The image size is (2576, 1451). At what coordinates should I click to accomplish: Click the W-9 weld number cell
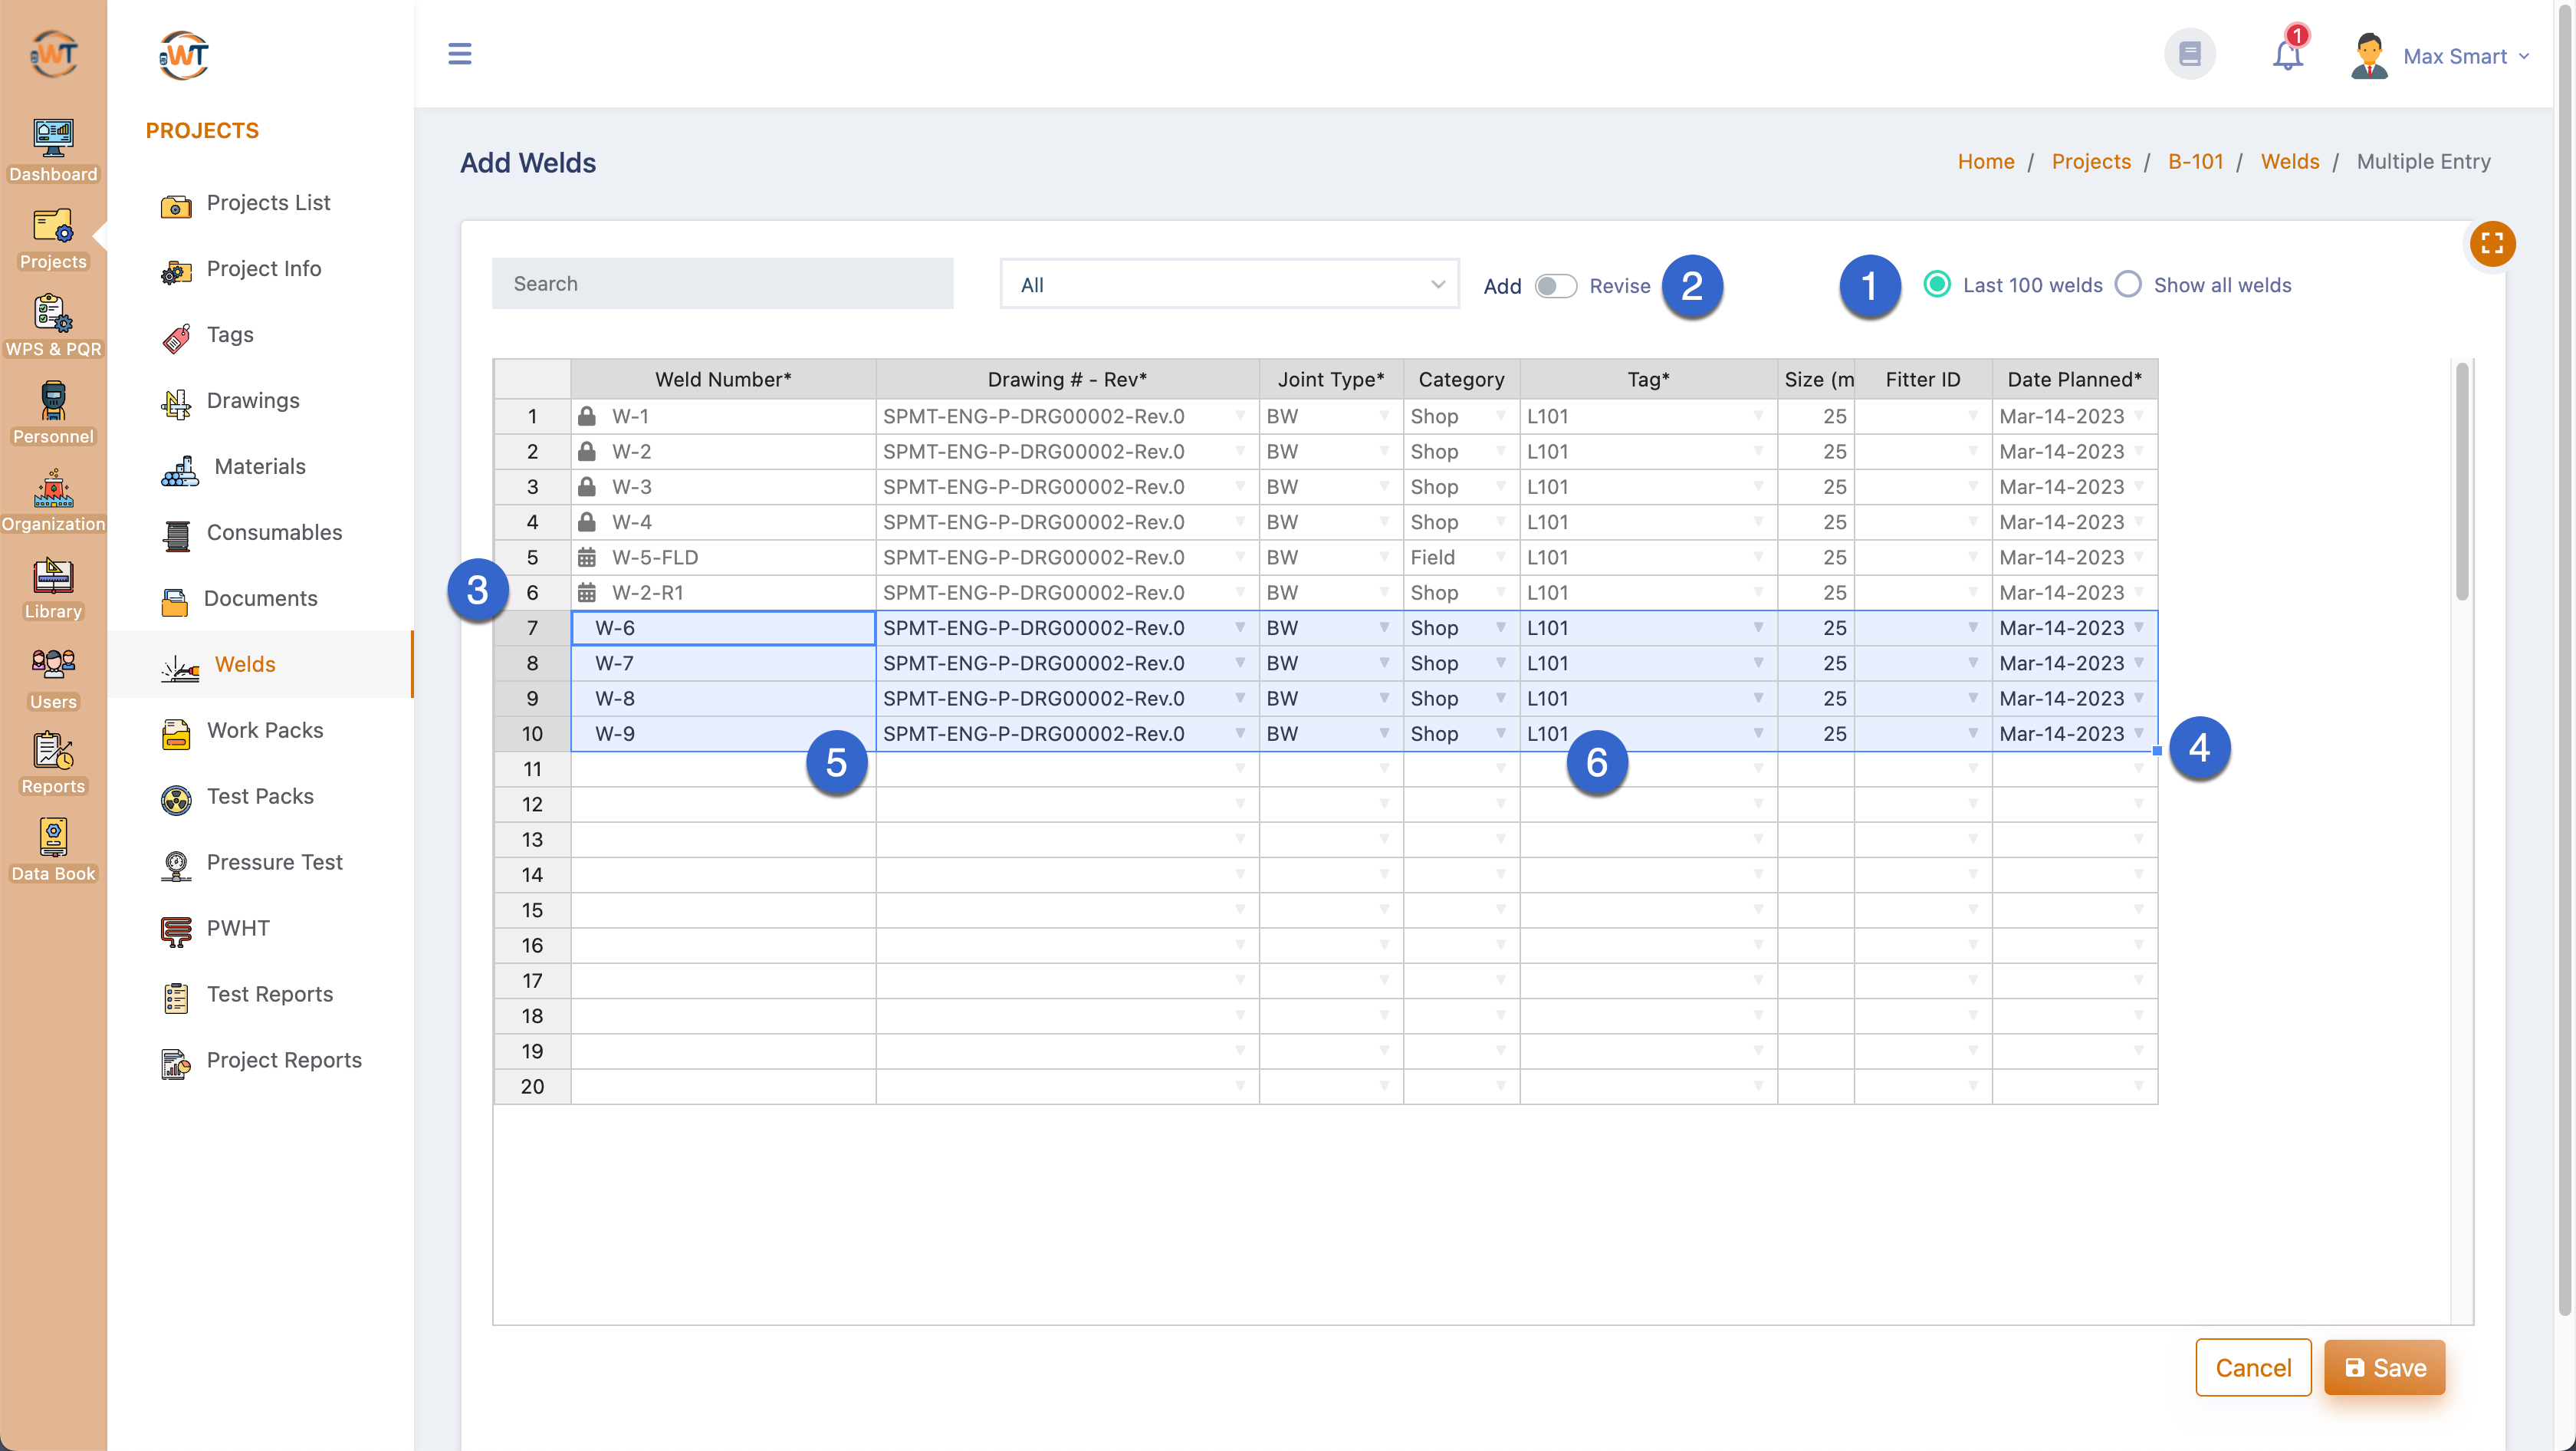(723, 733)
